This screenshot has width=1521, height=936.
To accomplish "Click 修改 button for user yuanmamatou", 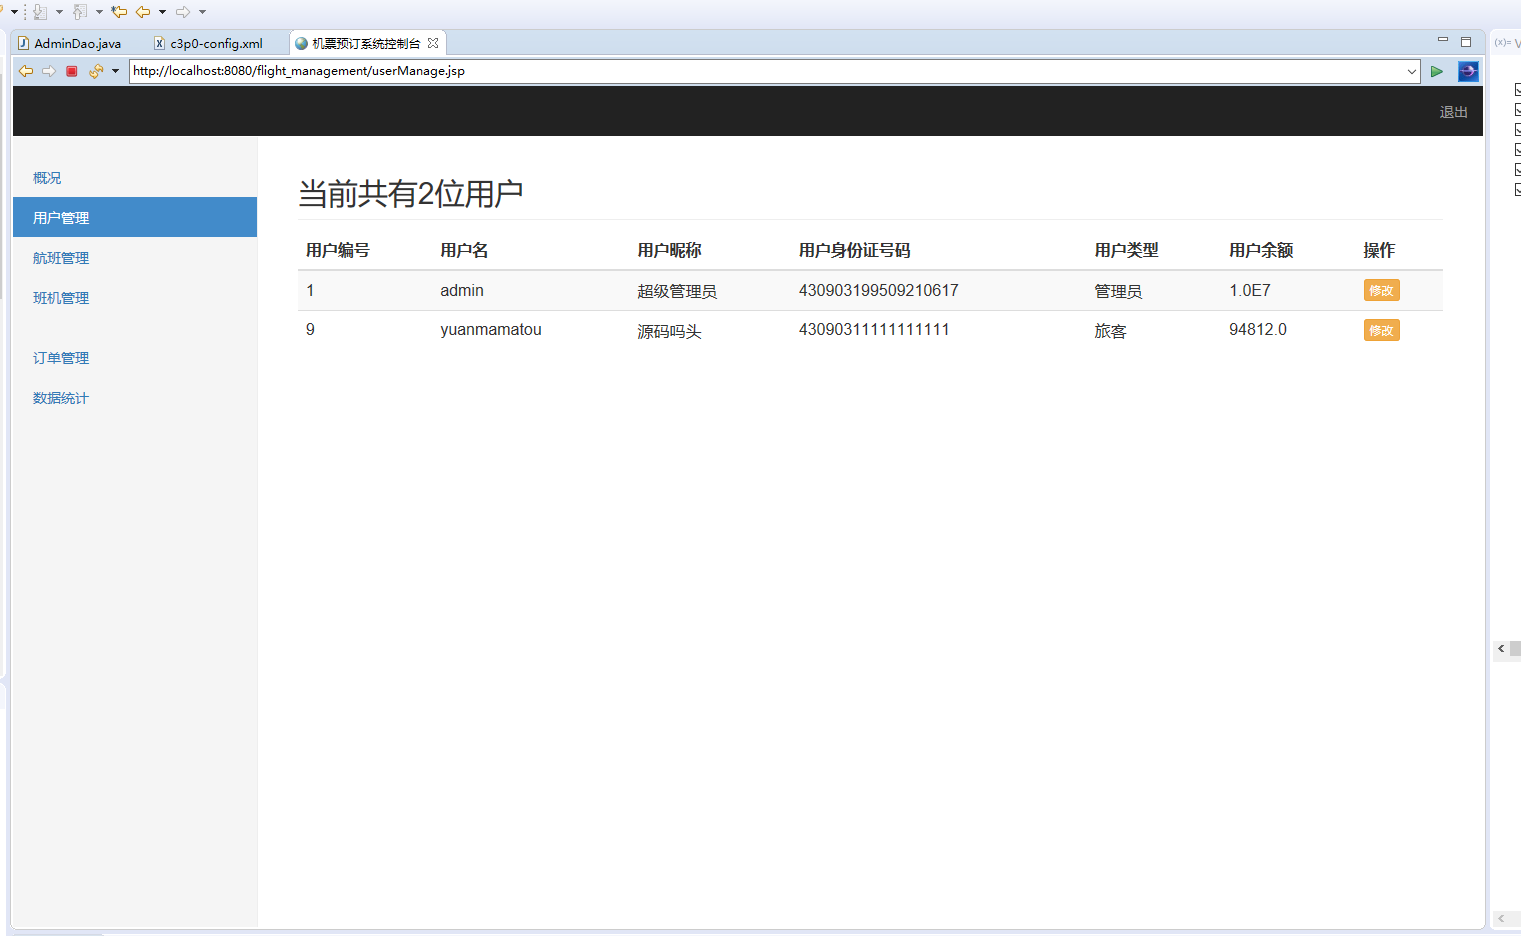I will click(x=1381, y=329).
